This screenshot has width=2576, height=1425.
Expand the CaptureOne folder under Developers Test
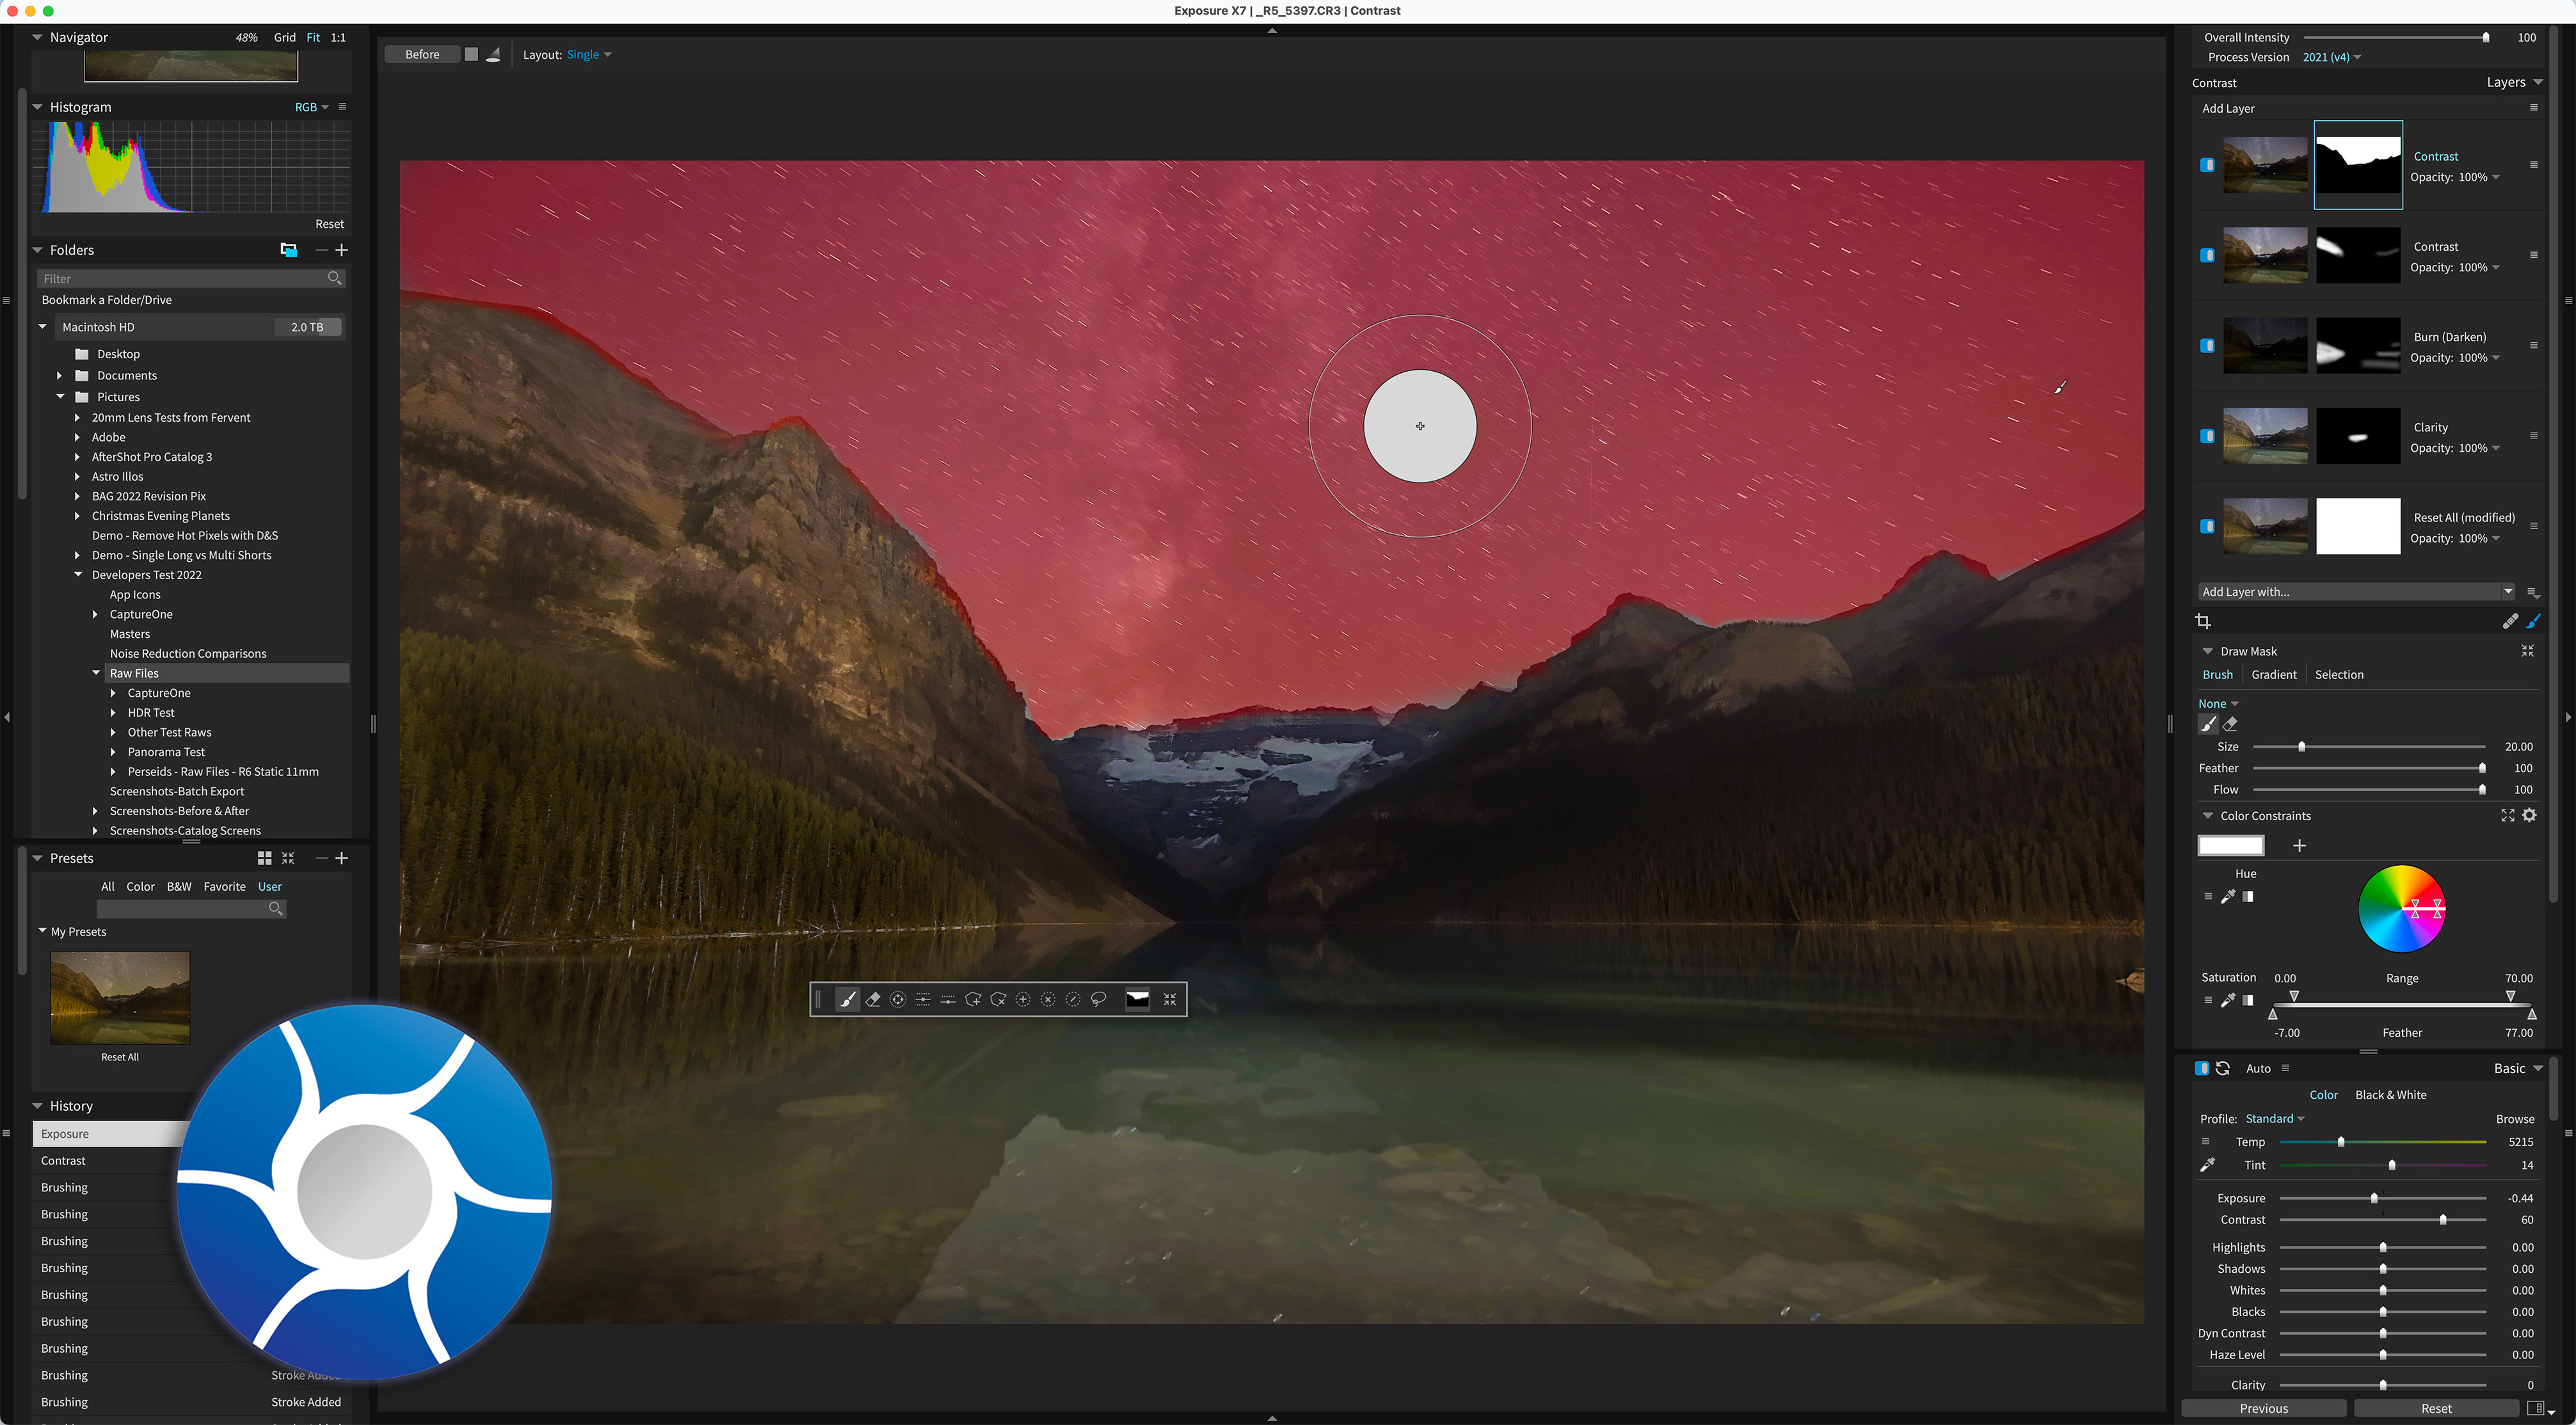point(96,614)
